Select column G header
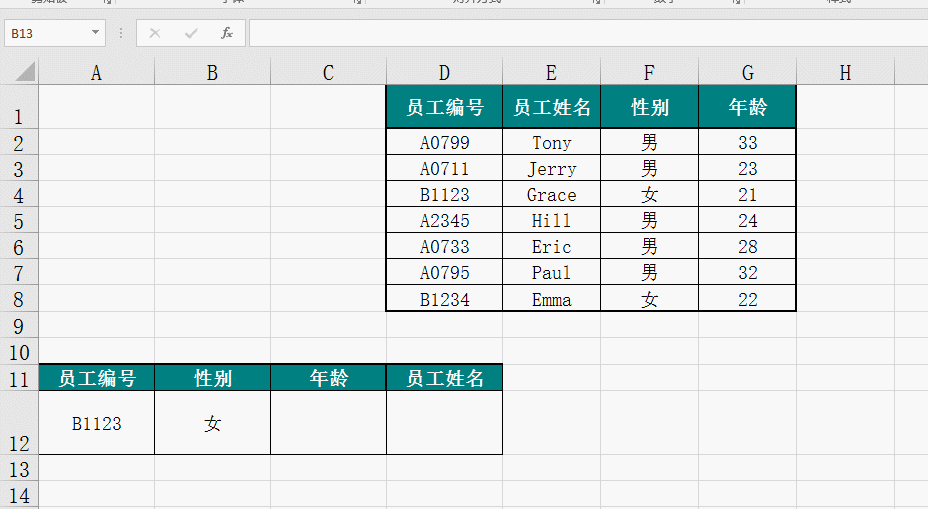928x509 pixels. click(x=747, y=72)
